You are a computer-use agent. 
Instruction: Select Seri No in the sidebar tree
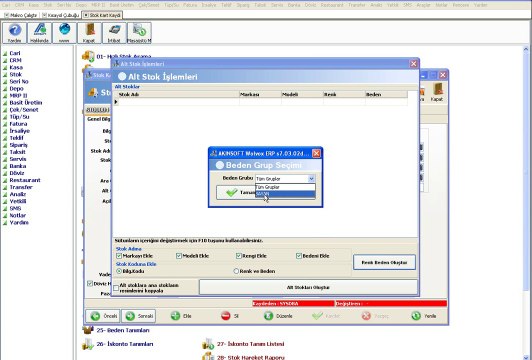[x=19, y=81]
